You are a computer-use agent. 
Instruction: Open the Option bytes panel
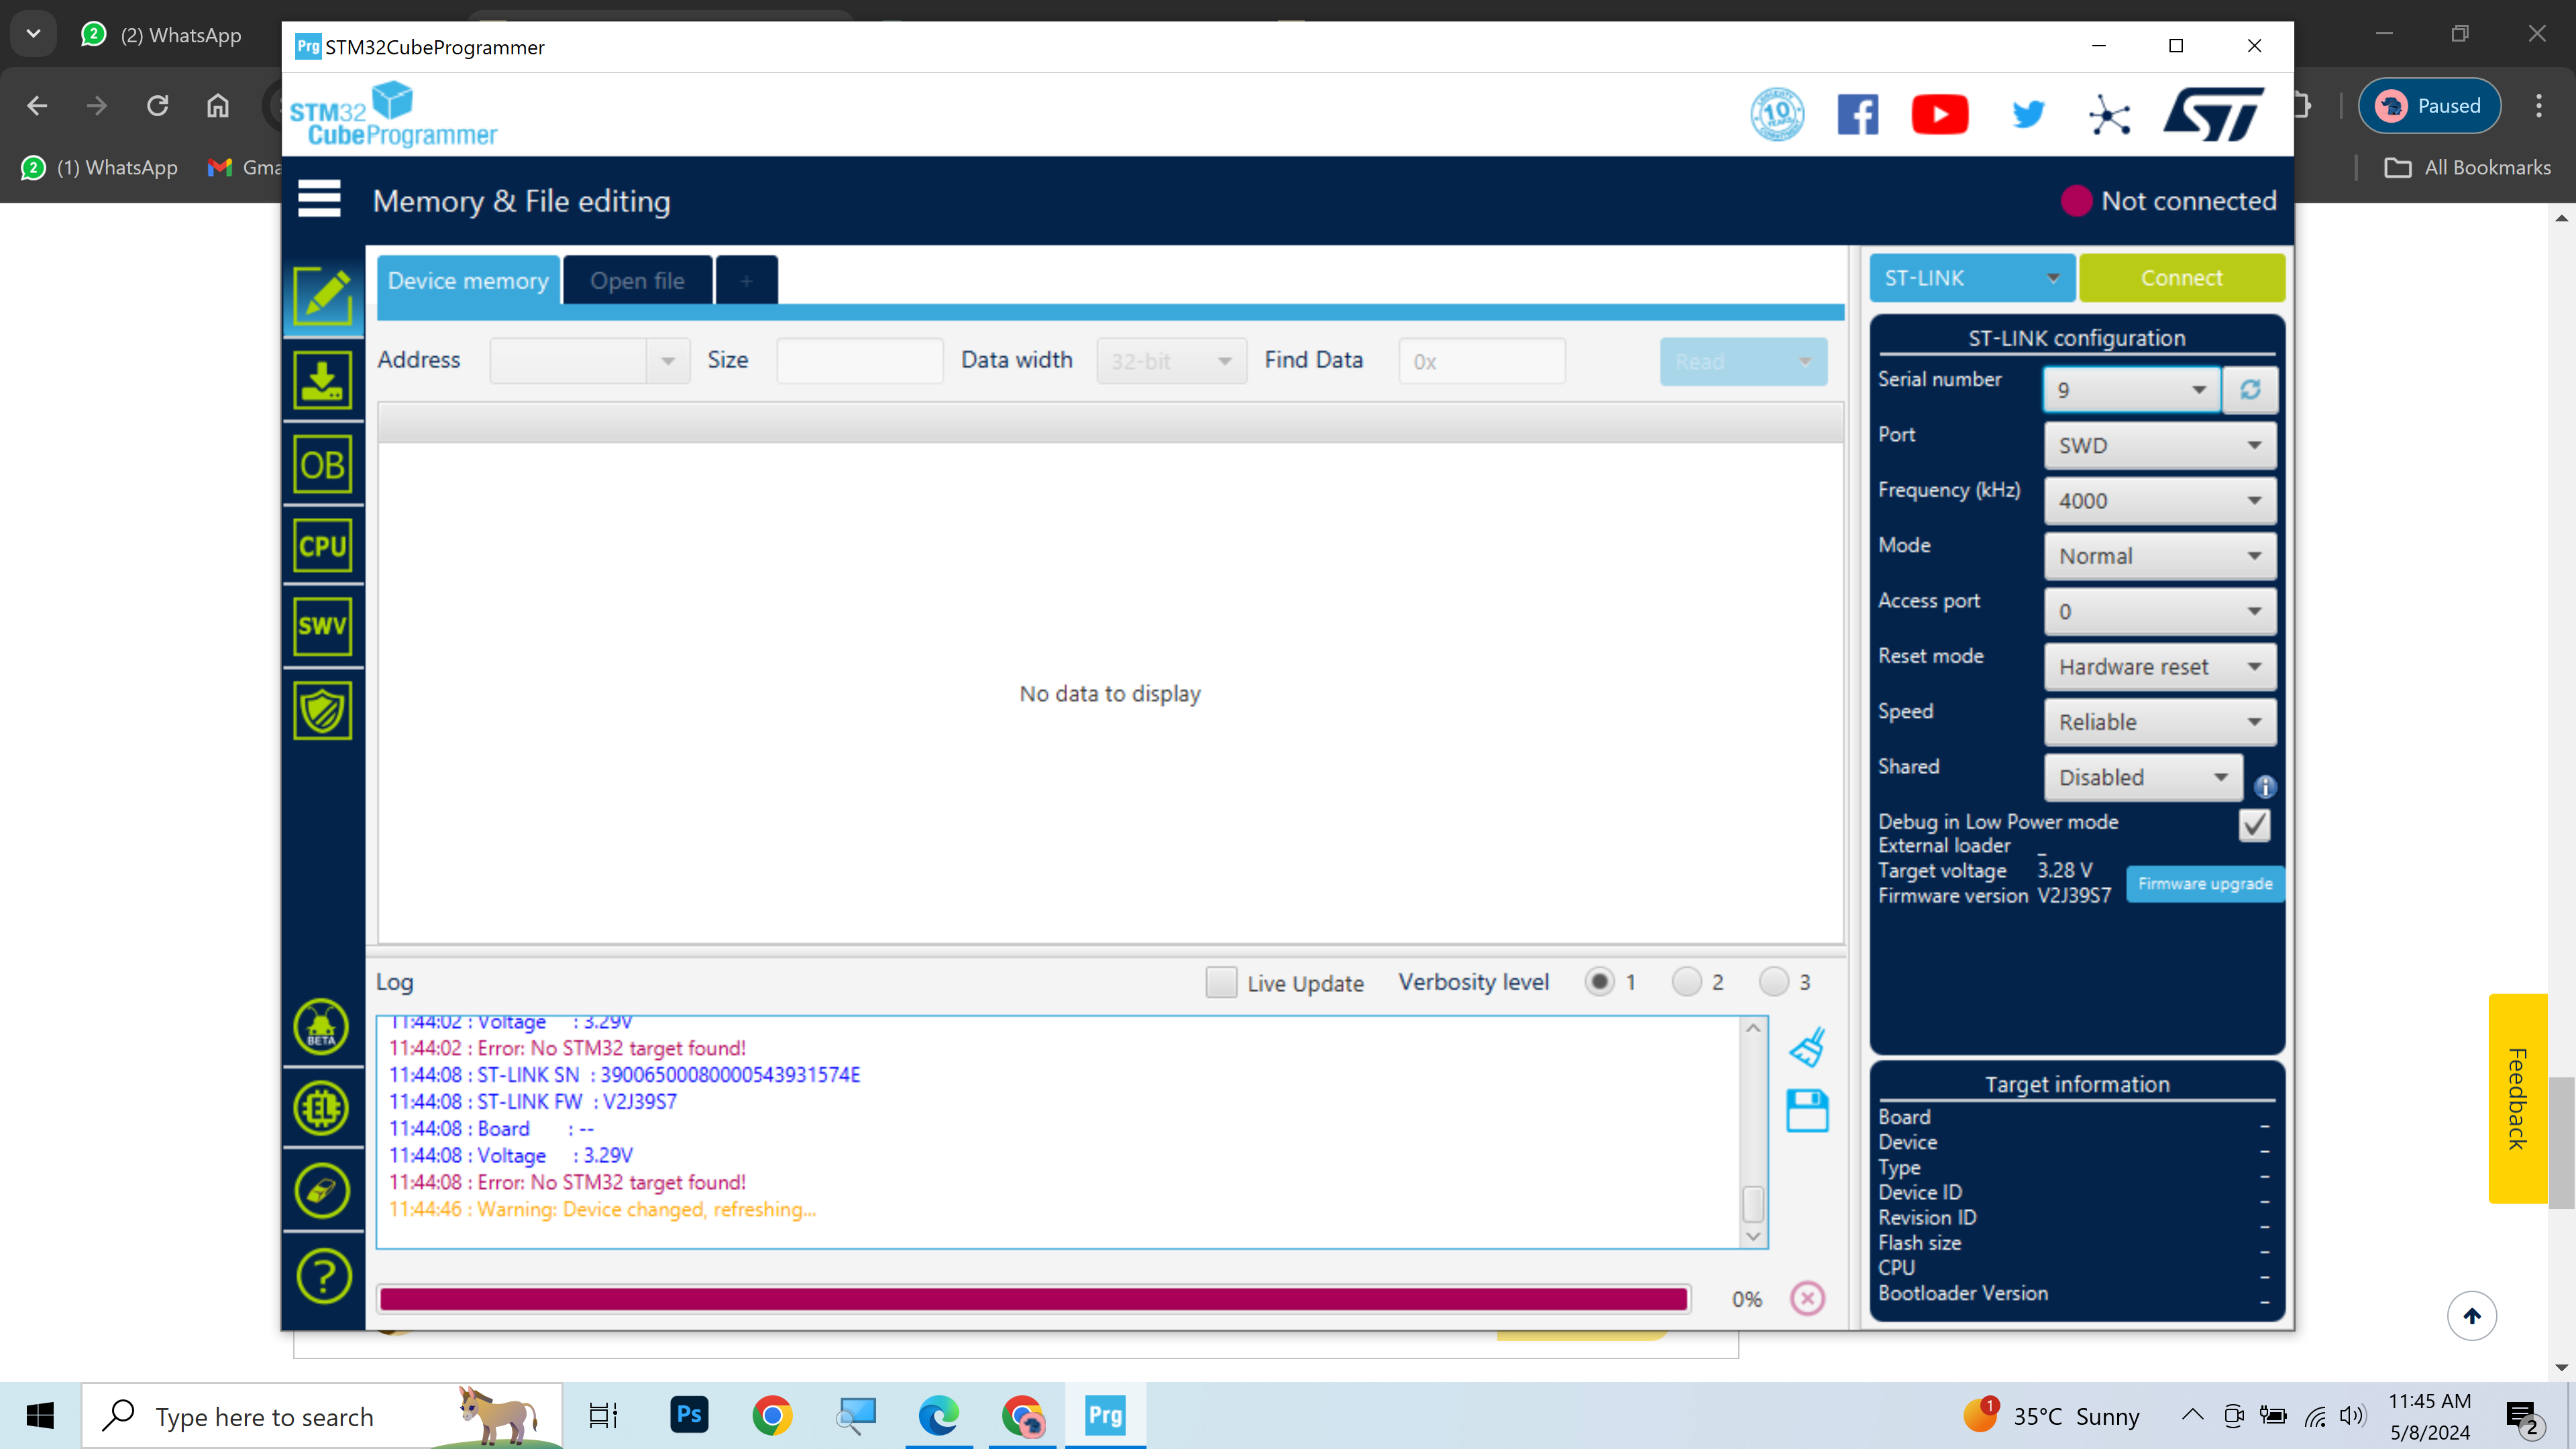click(322, 463)
